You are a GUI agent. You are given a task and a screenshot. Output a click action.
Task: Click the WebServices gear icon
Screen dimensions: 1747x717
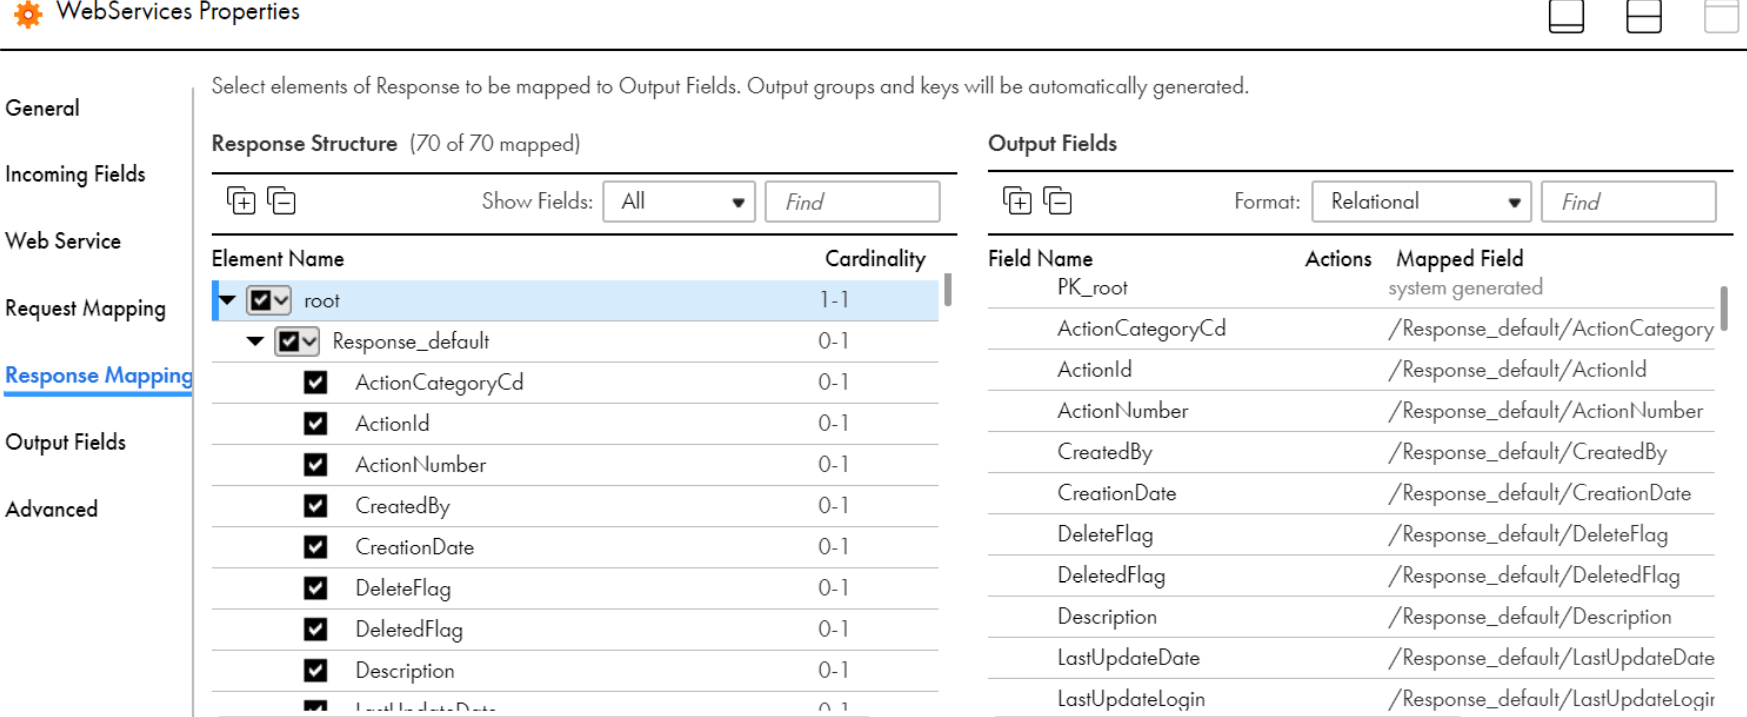(x=28, y=14)
